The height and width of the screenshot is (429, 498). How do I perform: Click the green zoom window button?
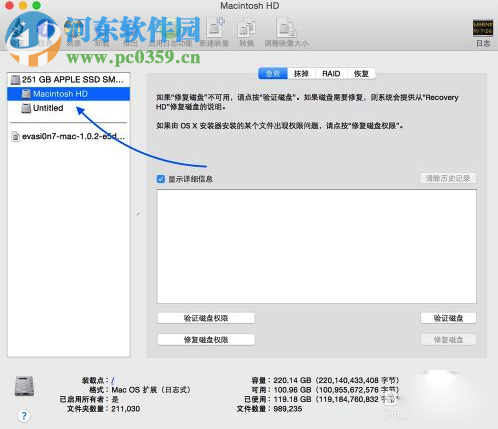pos(36,5)
